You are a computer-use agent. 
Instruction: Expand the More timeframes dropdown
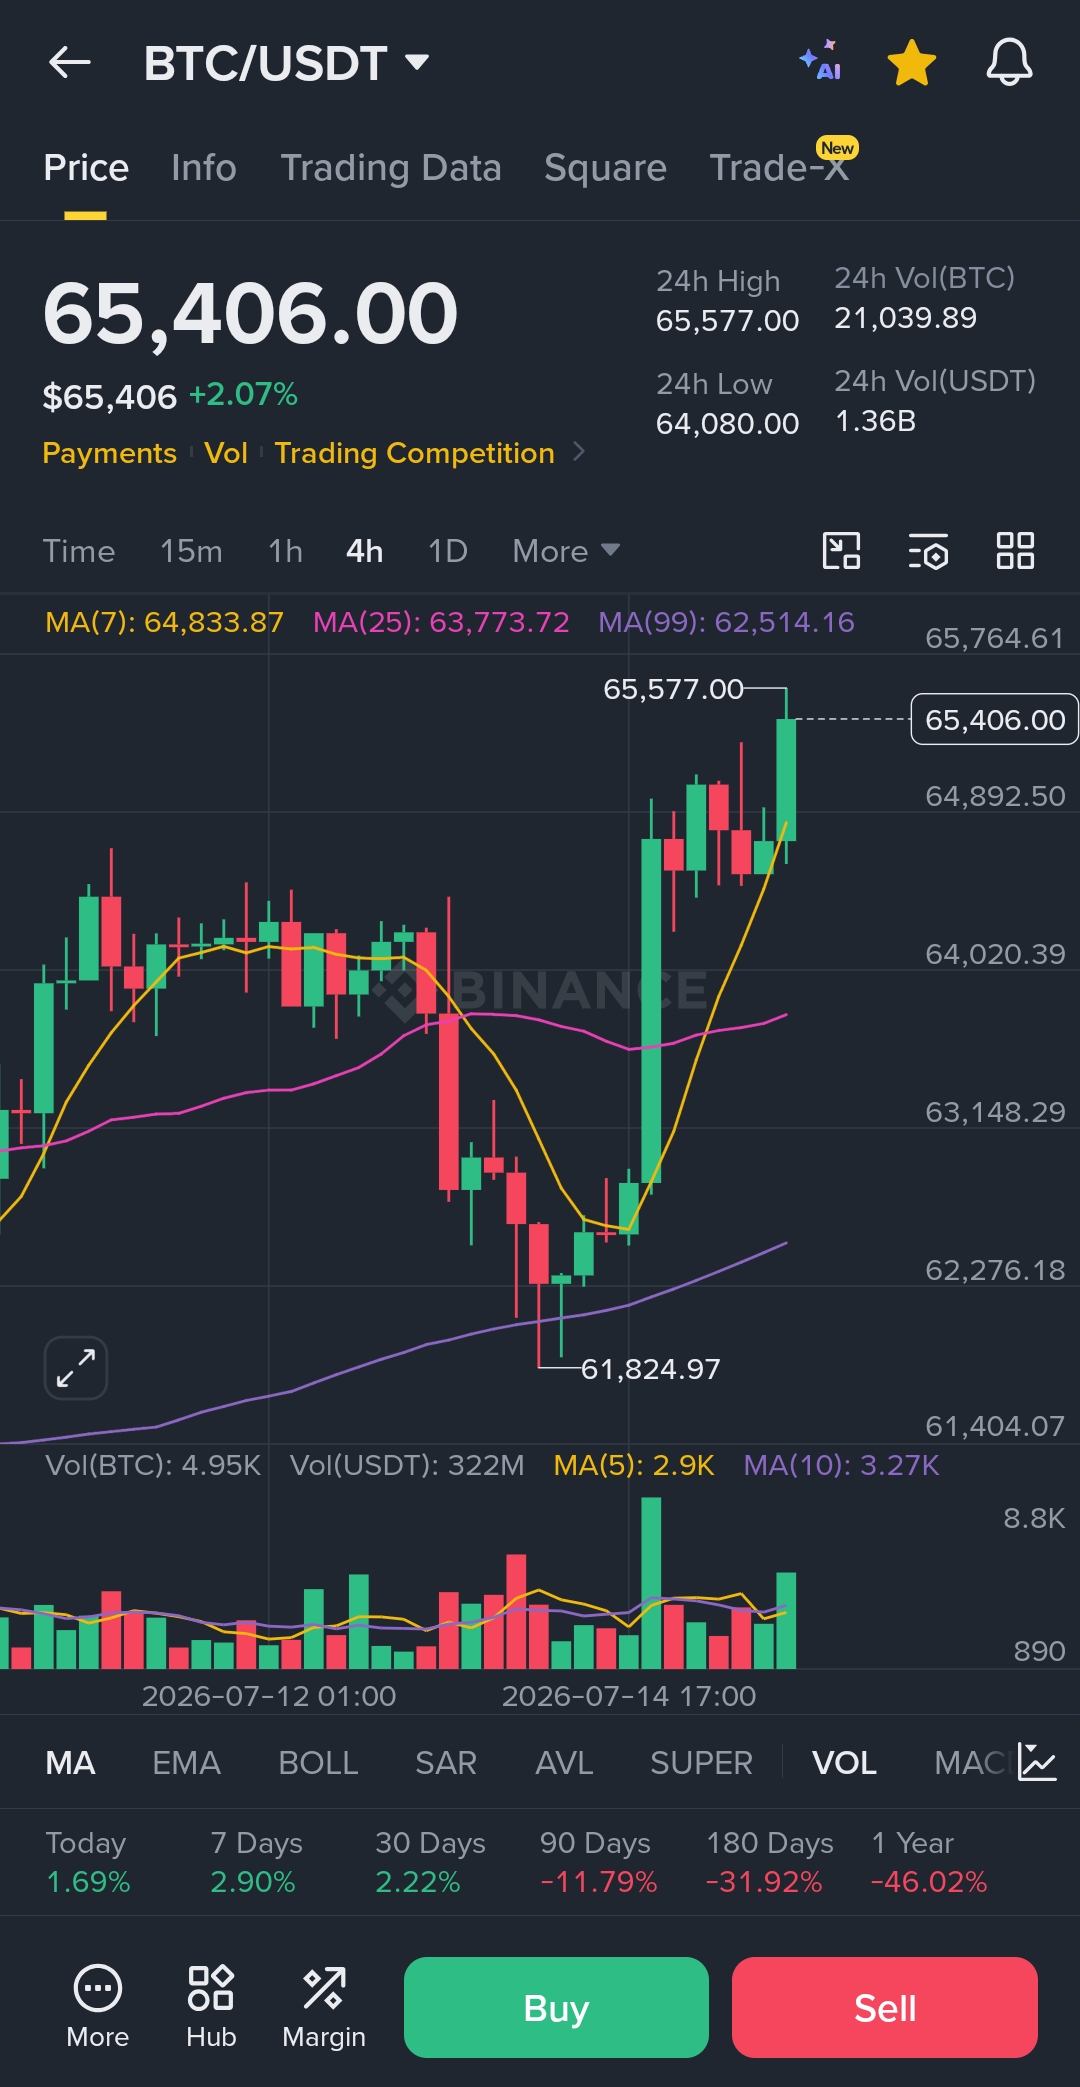[566, 551]
